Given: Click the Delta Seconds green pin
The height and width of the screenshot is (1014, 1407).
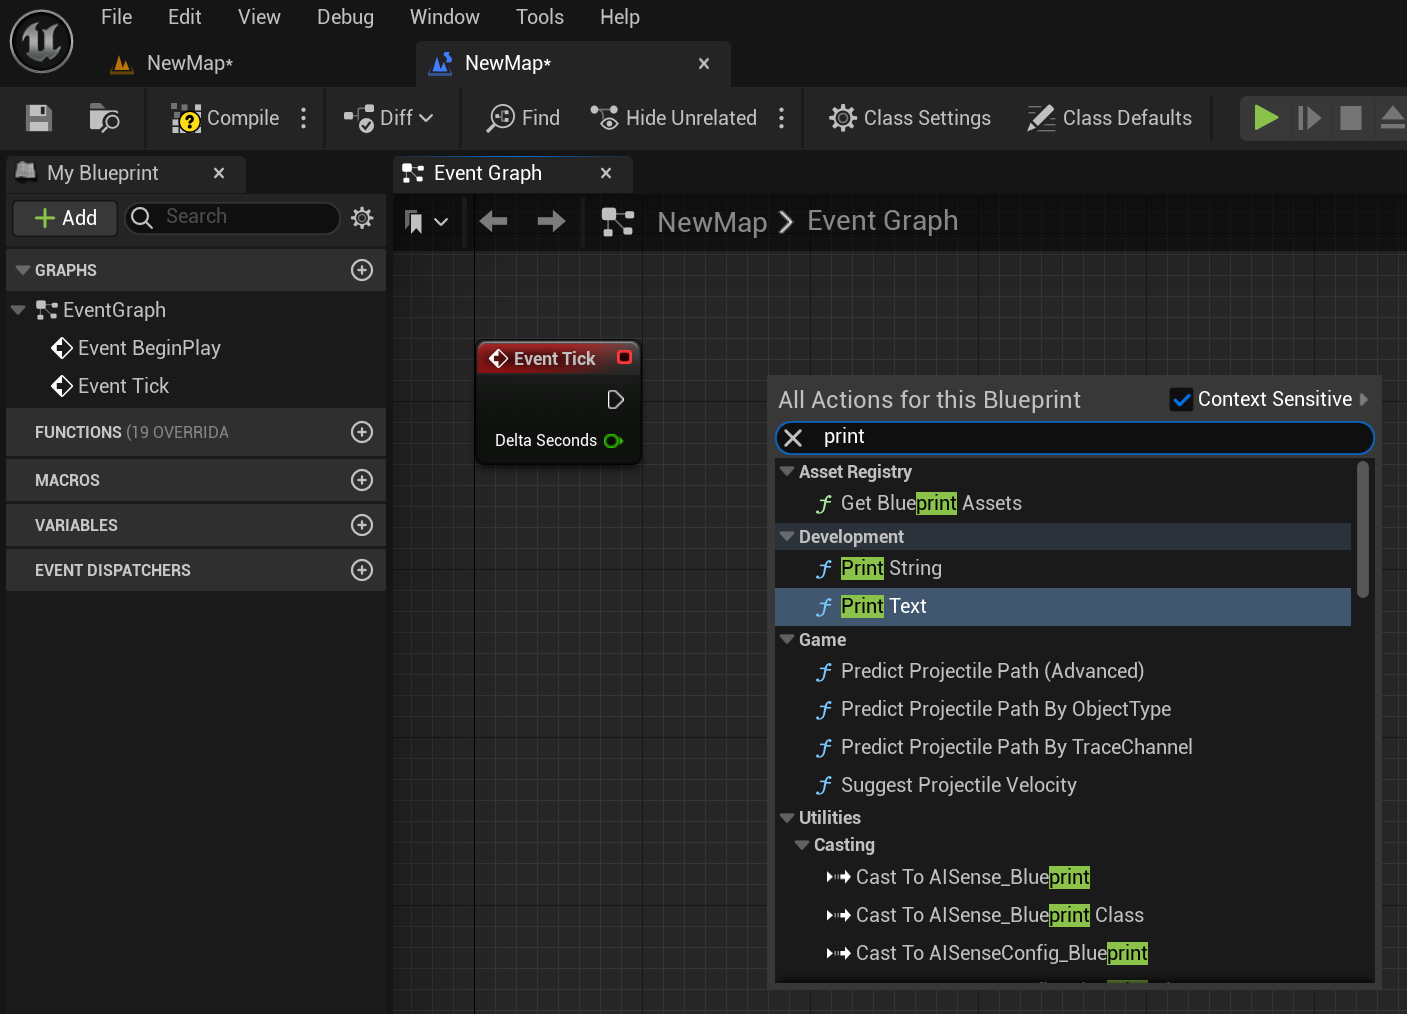Looking at the screenshot, I should pos(613,441).
